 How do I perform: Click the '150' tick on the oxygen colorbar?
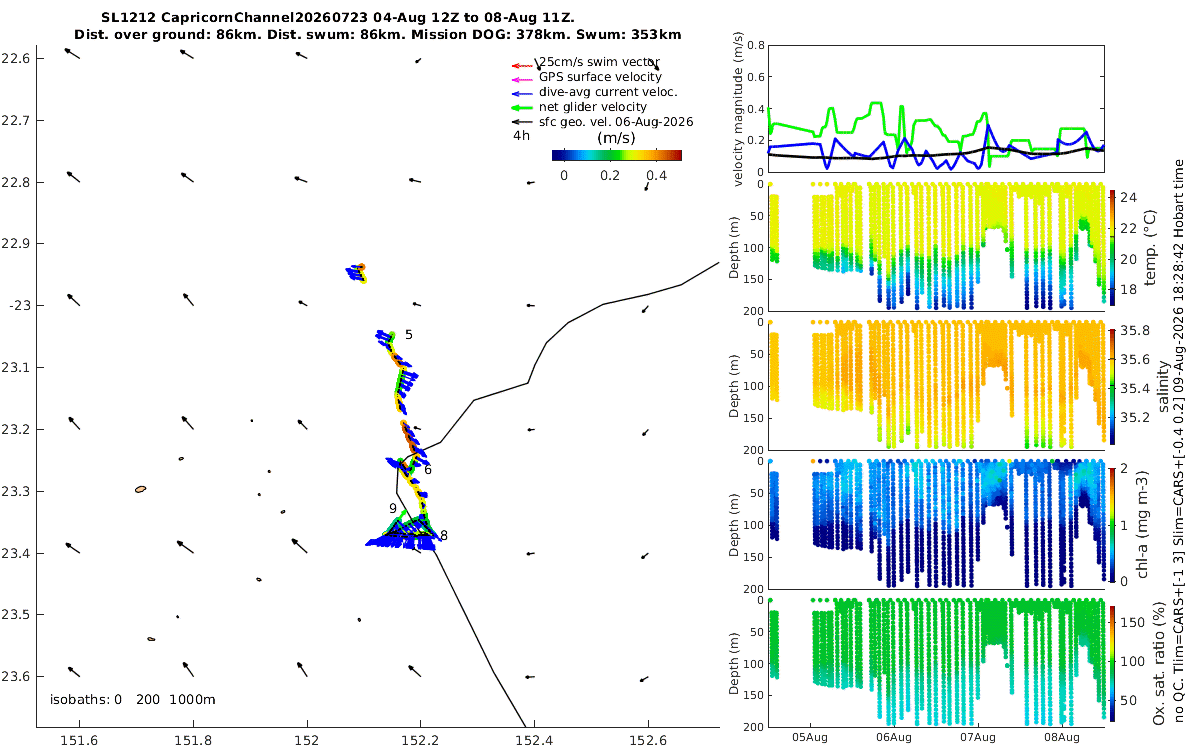1131,622
